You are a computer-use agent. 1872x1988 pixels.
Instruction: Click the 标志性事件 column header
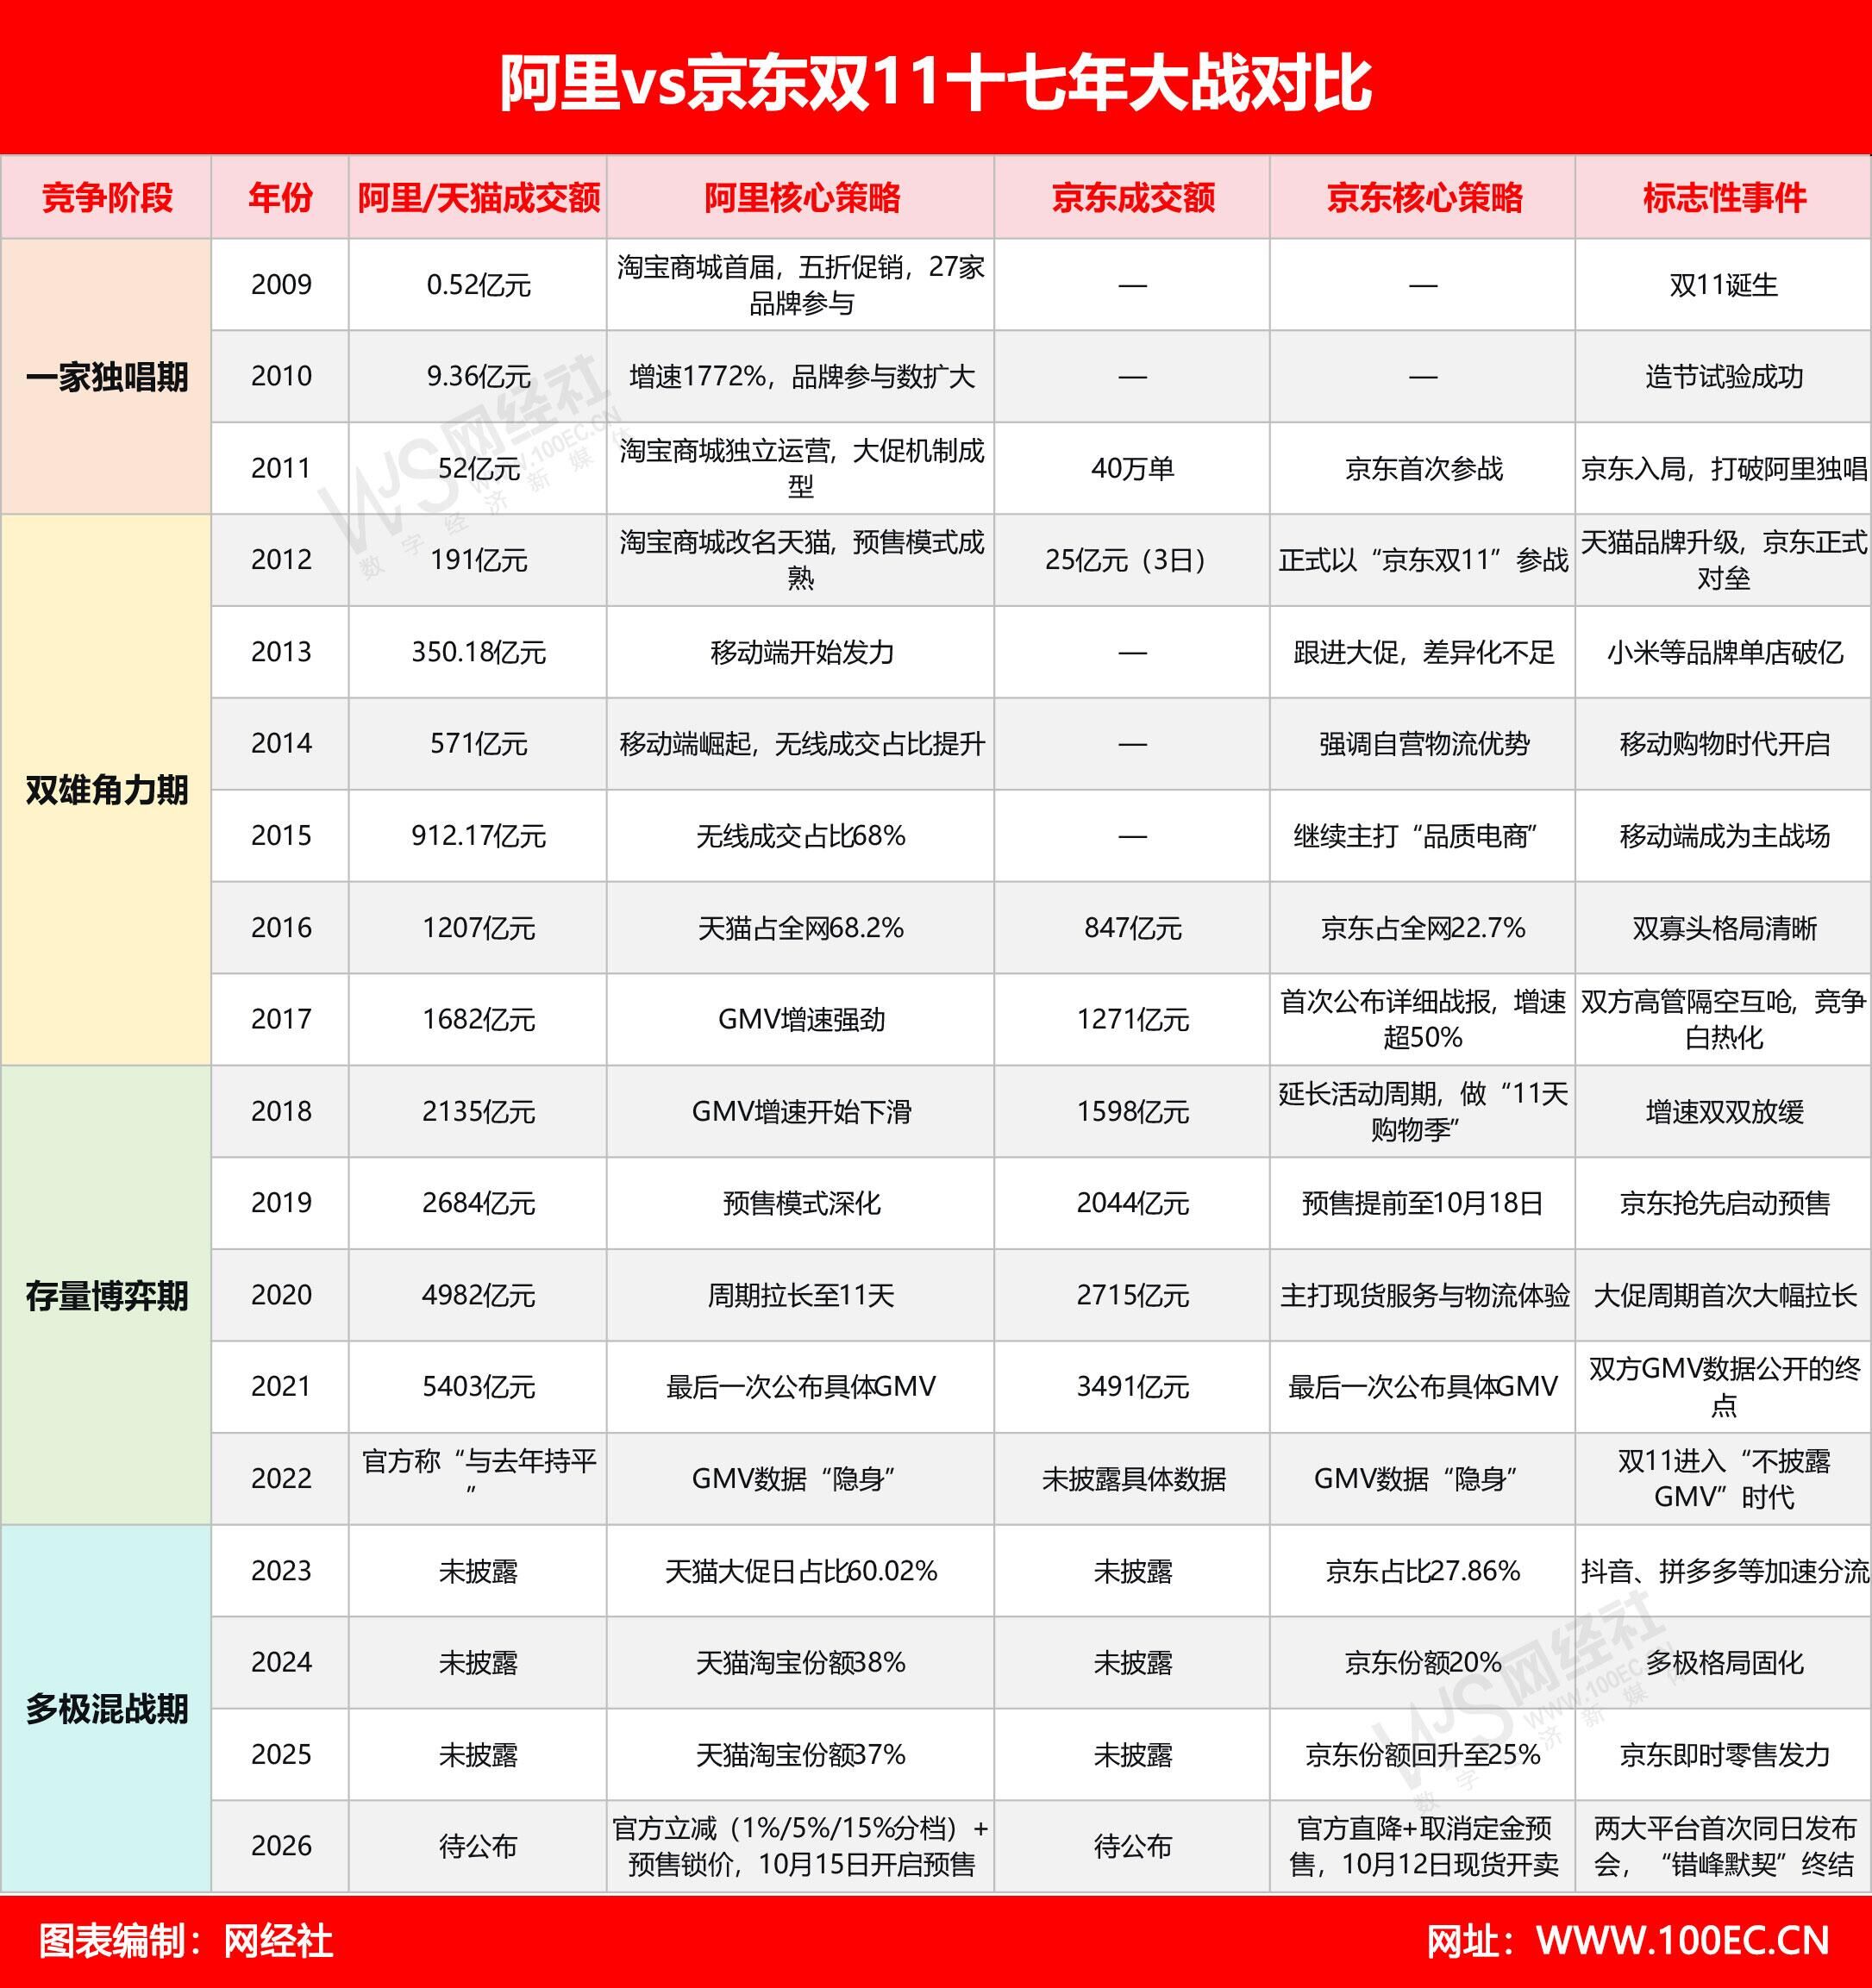[1724, 198]
